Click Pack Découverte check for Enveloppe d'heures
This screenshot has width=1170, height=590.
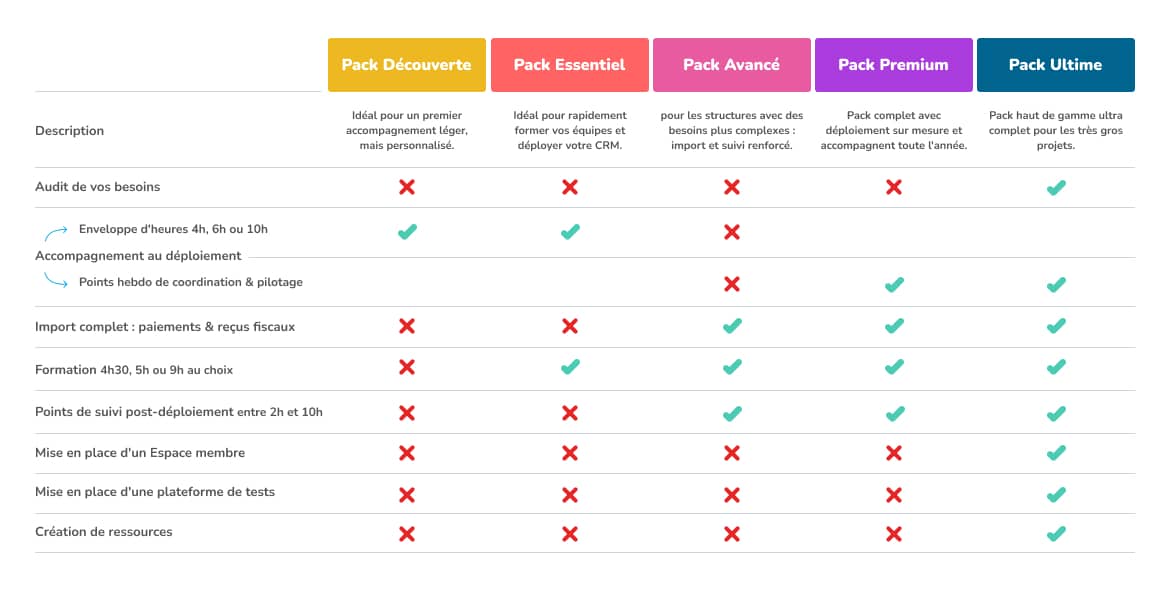click(x=407, y=232)
